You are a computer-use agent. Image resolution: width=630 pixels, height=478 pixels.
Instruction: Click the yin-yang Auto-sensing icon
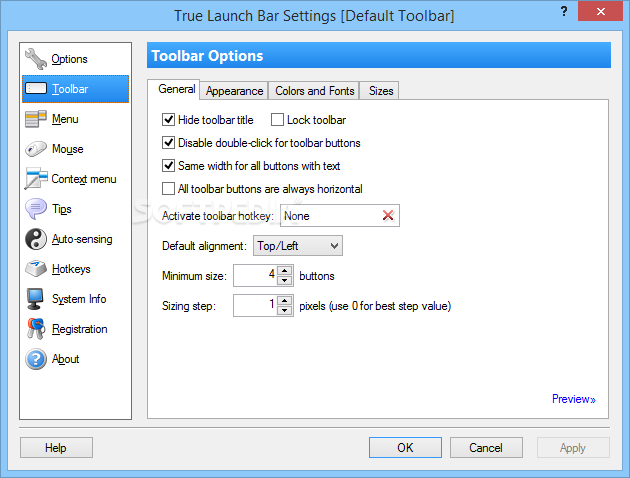(36, 239)
